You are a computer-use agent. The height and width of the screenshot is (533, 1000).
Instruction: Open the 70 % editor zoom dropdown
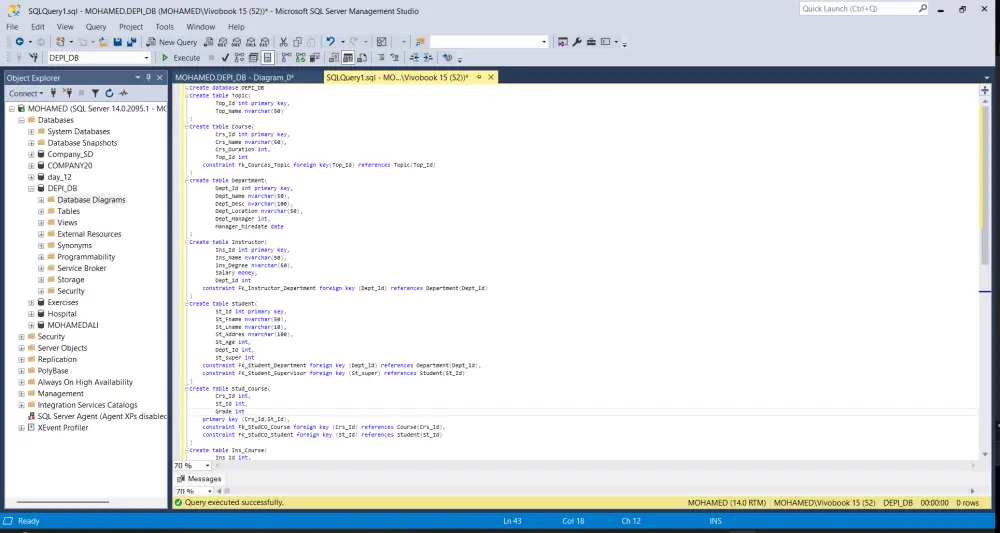tap(208, 466)
